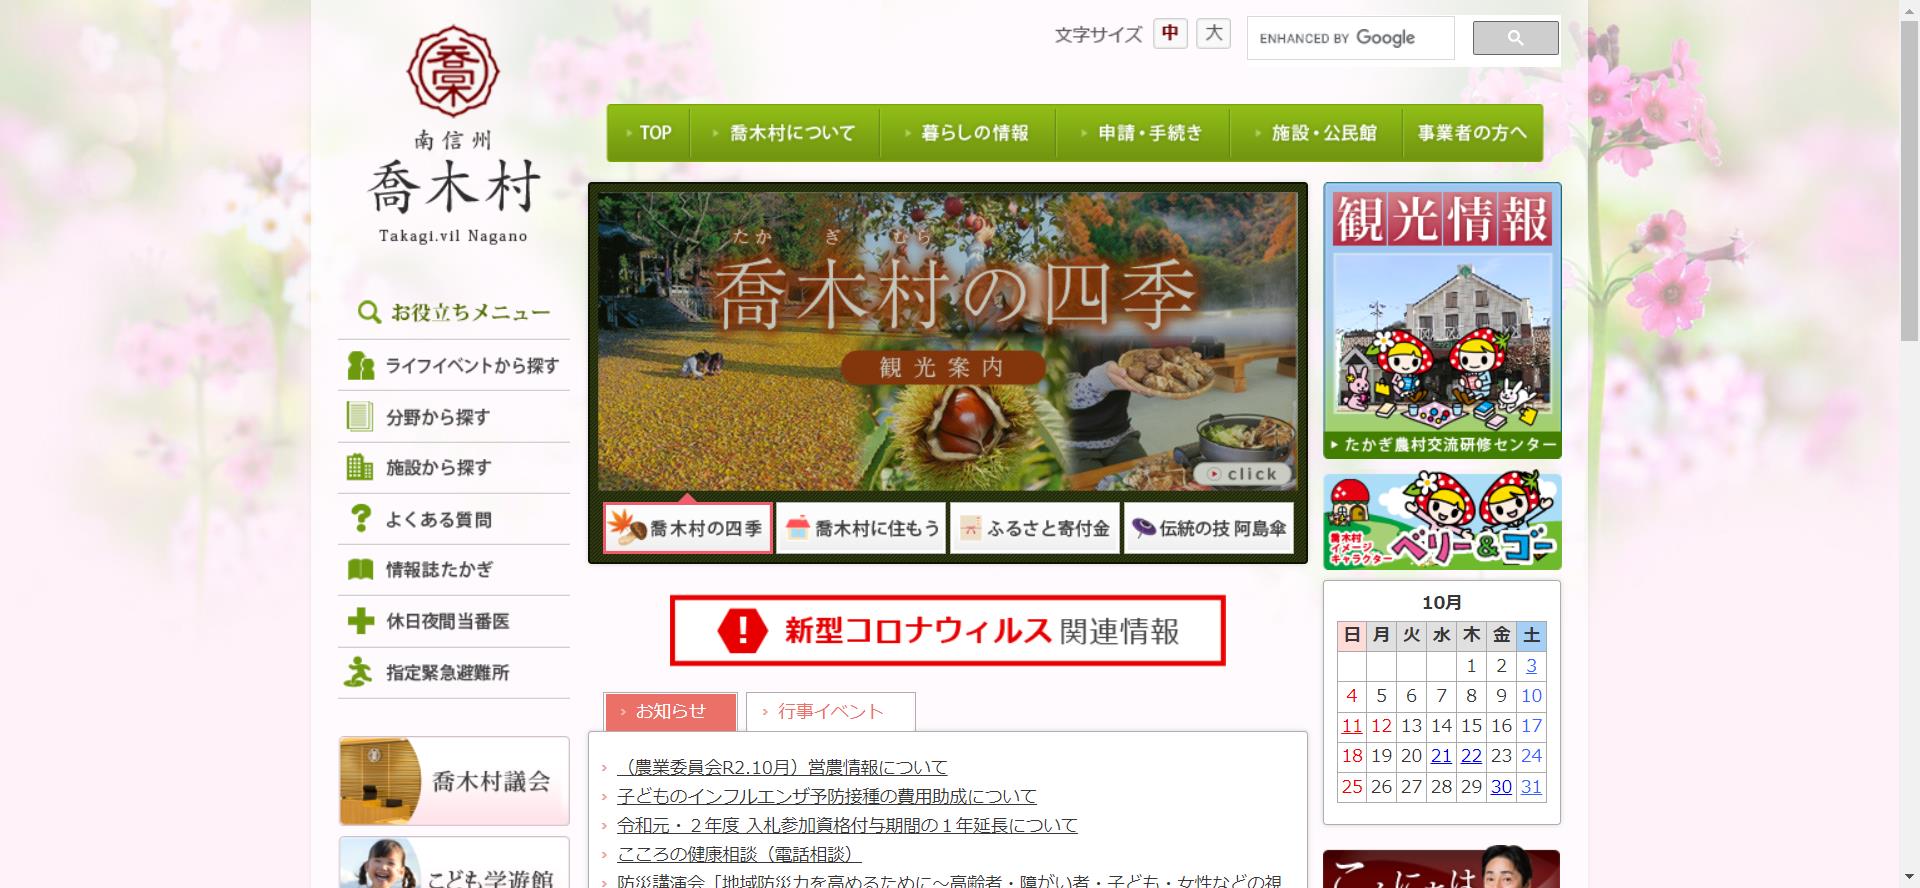This screenshot has width=1920, height=888.
Task: Click the Takagi village crest logo
Action: [453, 72]
